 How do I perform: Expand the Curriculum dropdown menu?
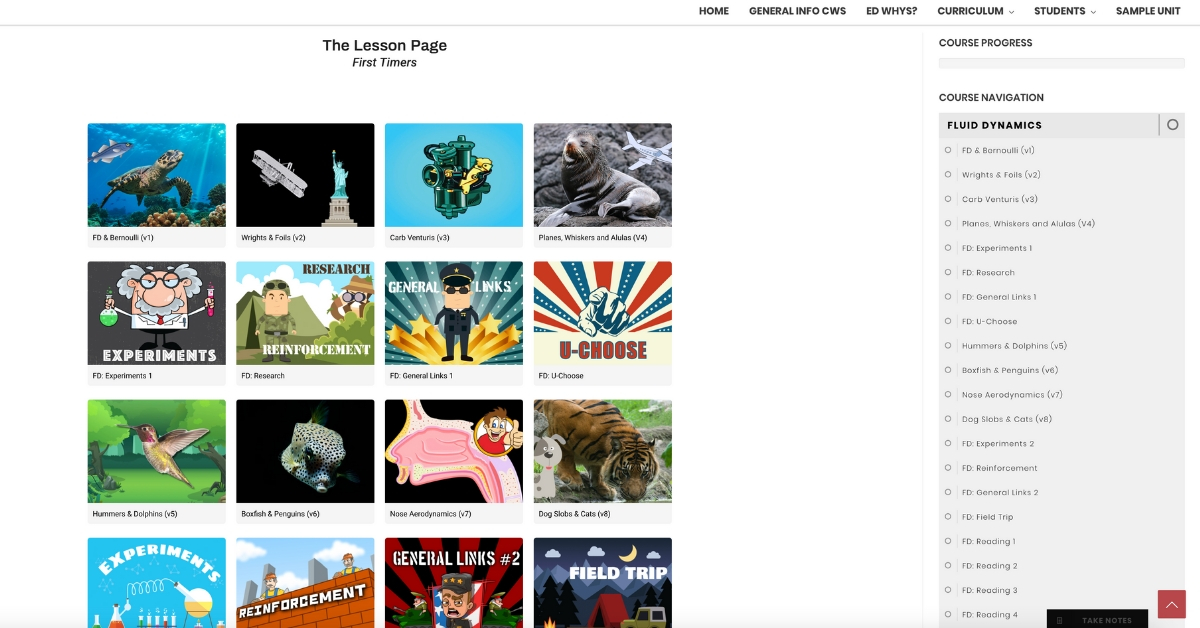[975, 11]
